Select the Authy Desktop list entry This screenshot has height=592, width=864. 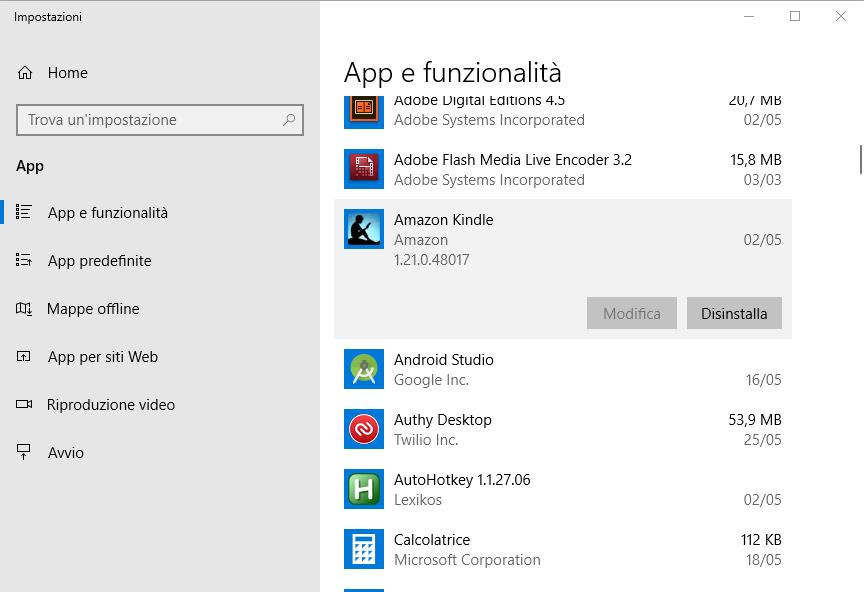point(563,429)
